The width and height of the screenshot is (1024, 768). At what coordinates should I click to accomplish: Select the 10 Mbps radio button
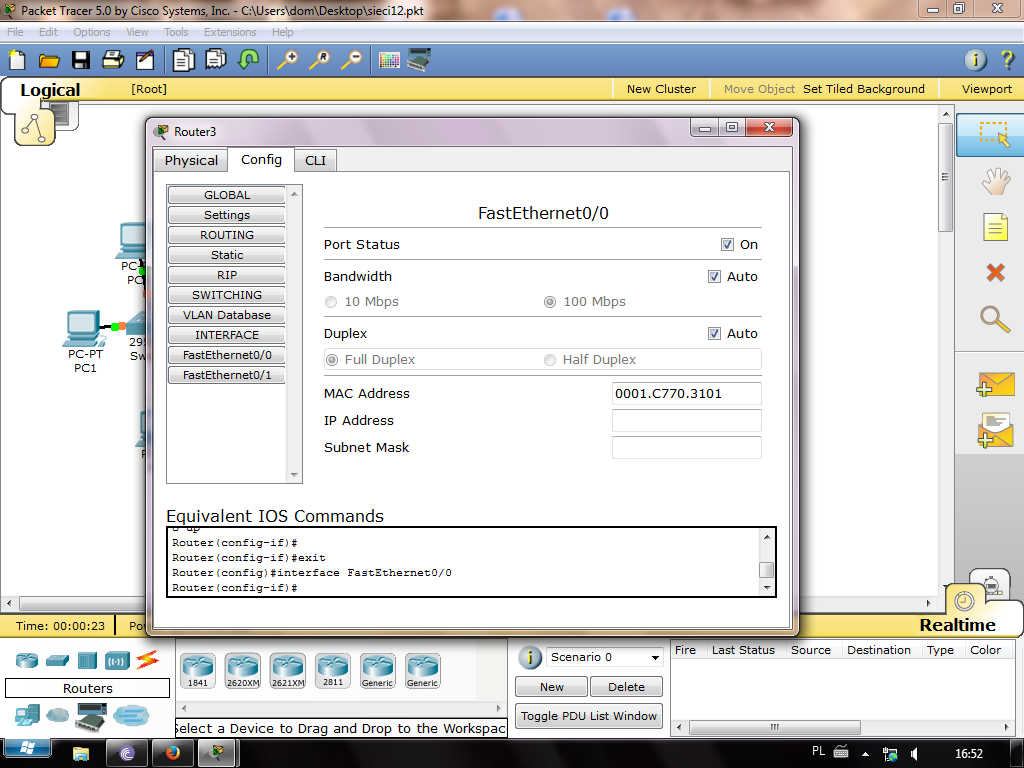(x=331, y=302)
